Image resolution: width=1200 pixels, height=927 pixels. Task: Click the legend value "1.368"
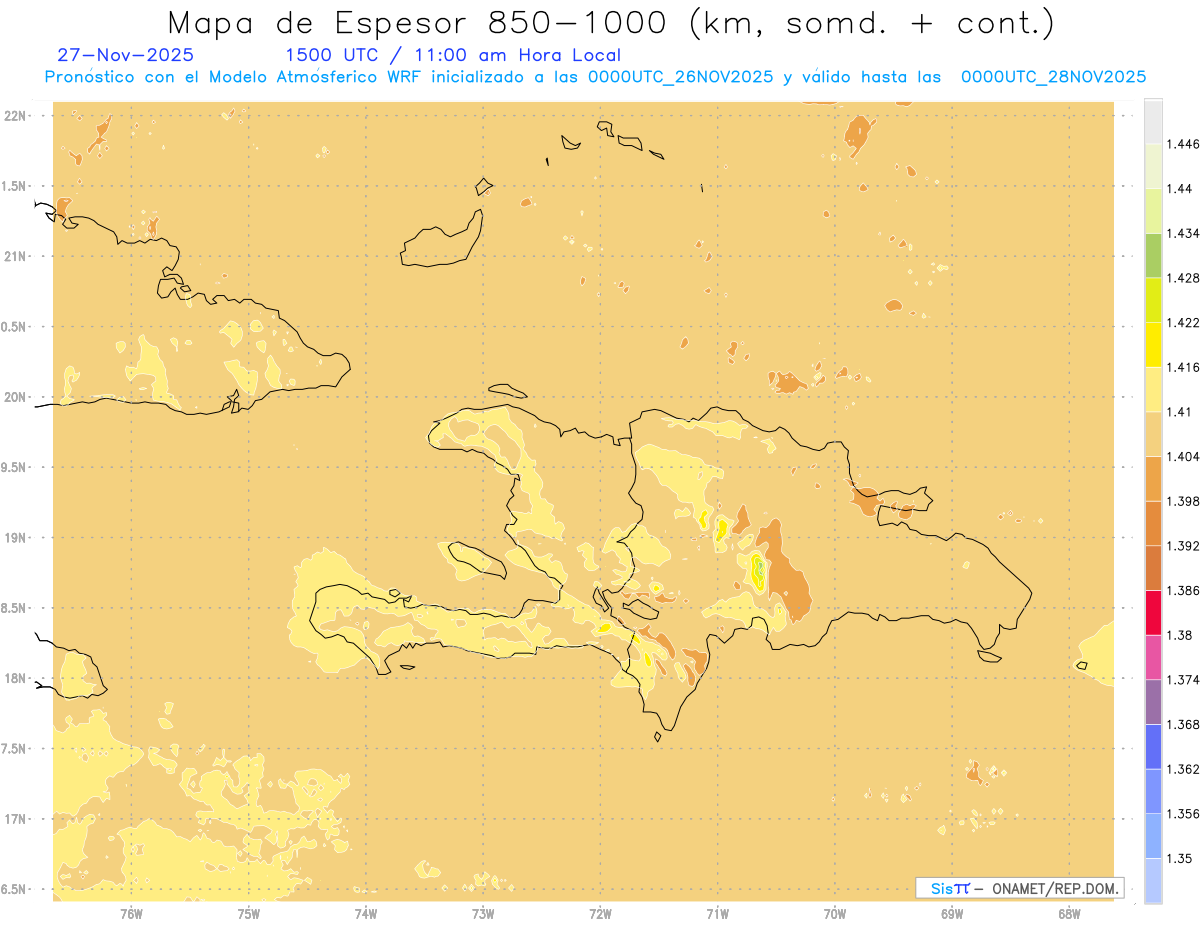[x=1183, y=724]
